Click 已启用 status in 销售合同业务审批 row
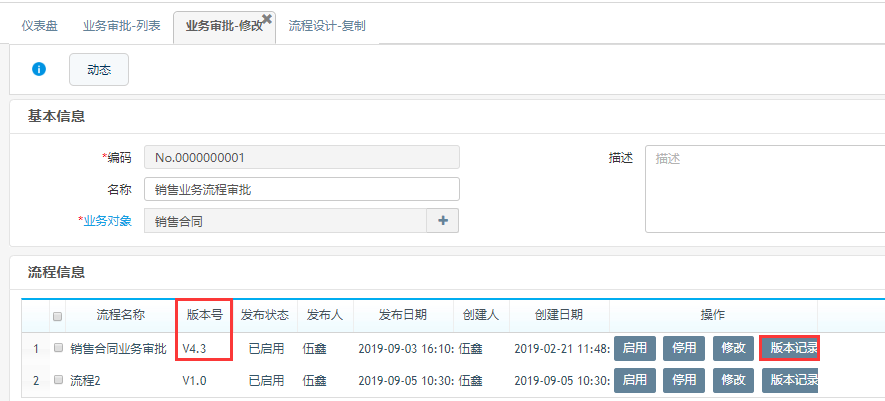The image size is (885, 401). [x=266, y=349]
